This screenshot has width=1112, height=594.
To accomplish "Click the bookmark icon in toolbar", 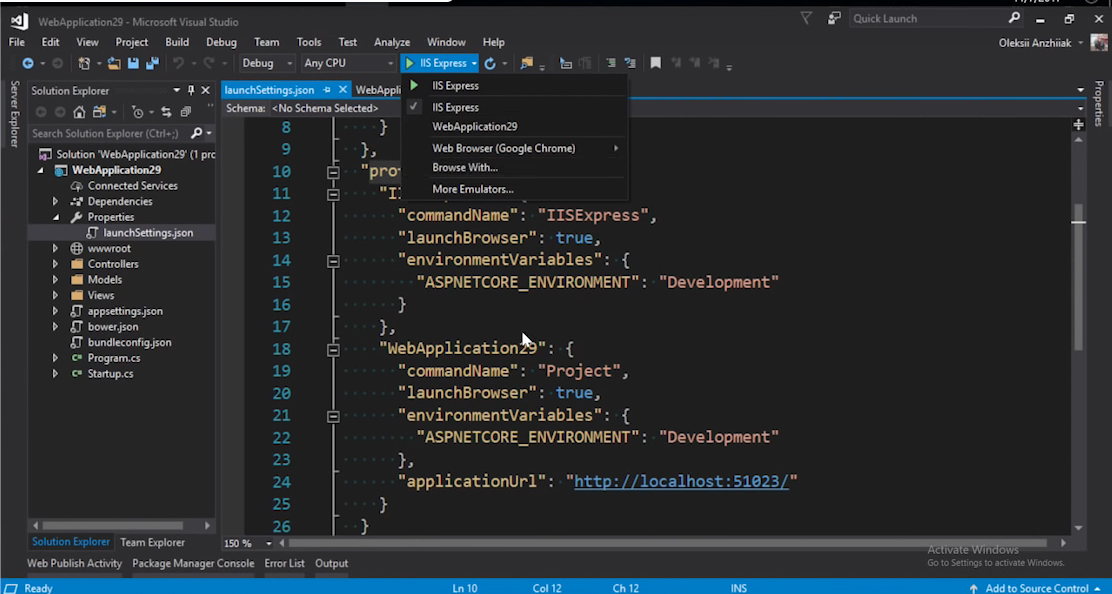I will click(655, 63).
